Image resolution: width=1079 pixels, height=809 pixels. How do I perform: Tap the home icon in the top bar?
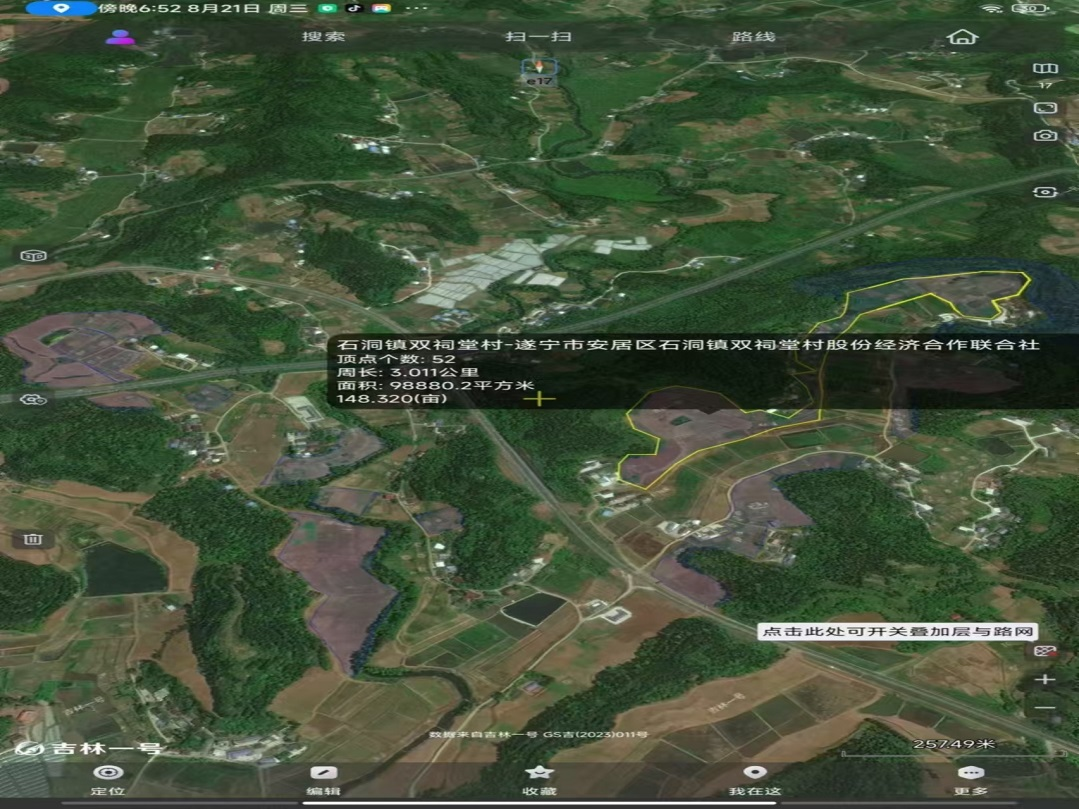pyautogui.click(x=962, y=37)
